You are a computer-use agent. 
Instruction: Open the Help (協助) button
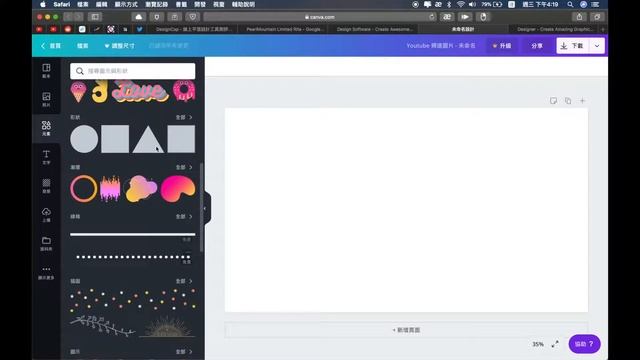coord(584,344)
